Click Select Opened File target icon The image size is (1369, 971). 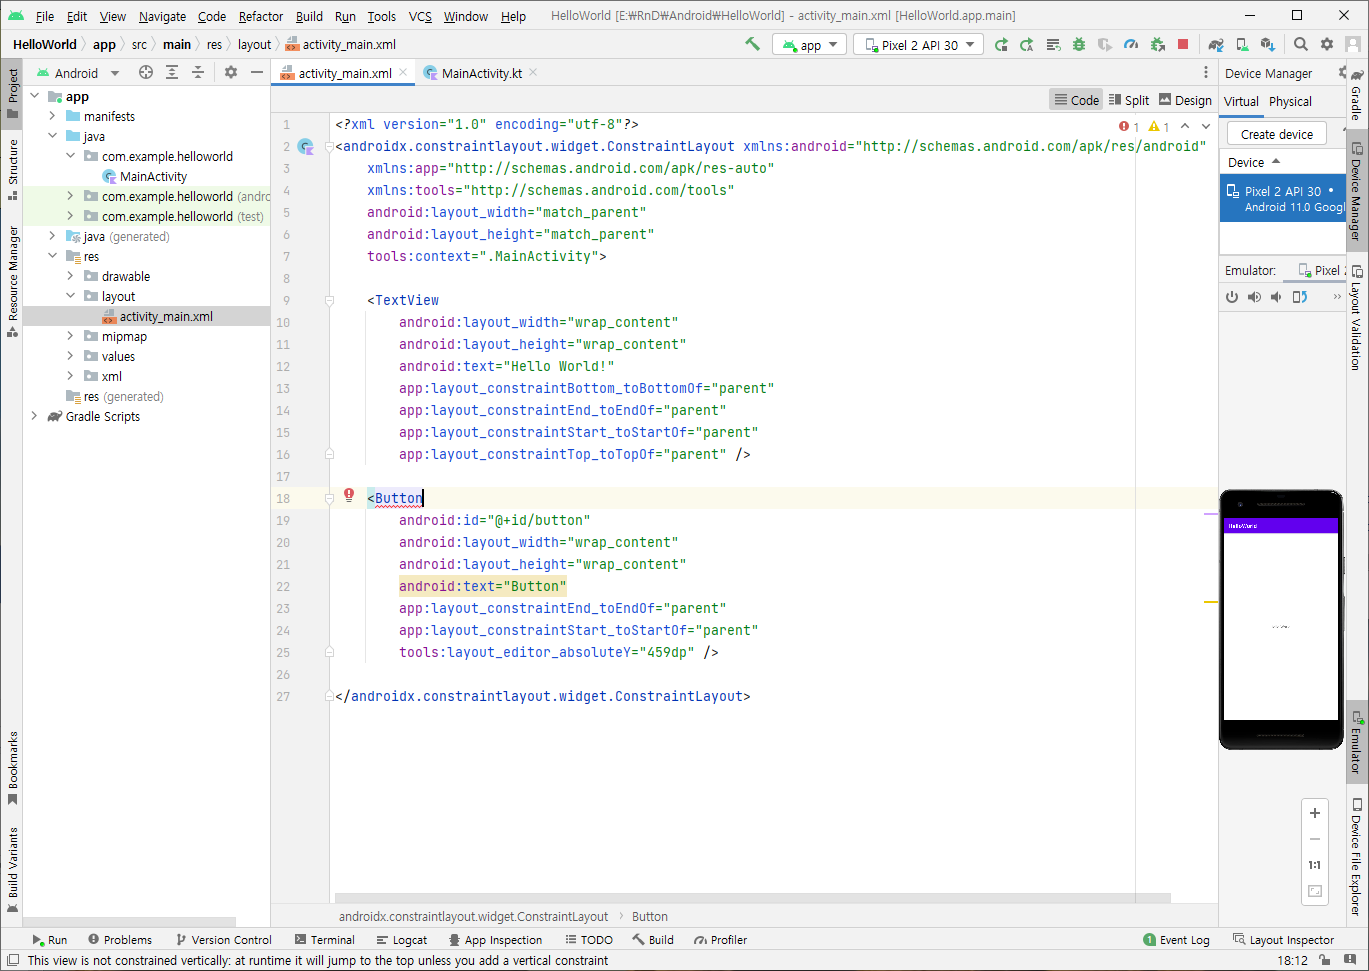[146, 72]
